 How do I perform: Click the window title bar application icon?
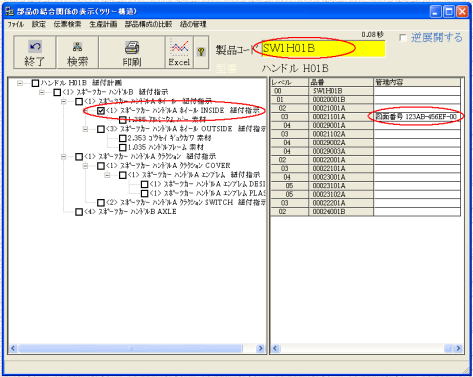tap(10, 12)
